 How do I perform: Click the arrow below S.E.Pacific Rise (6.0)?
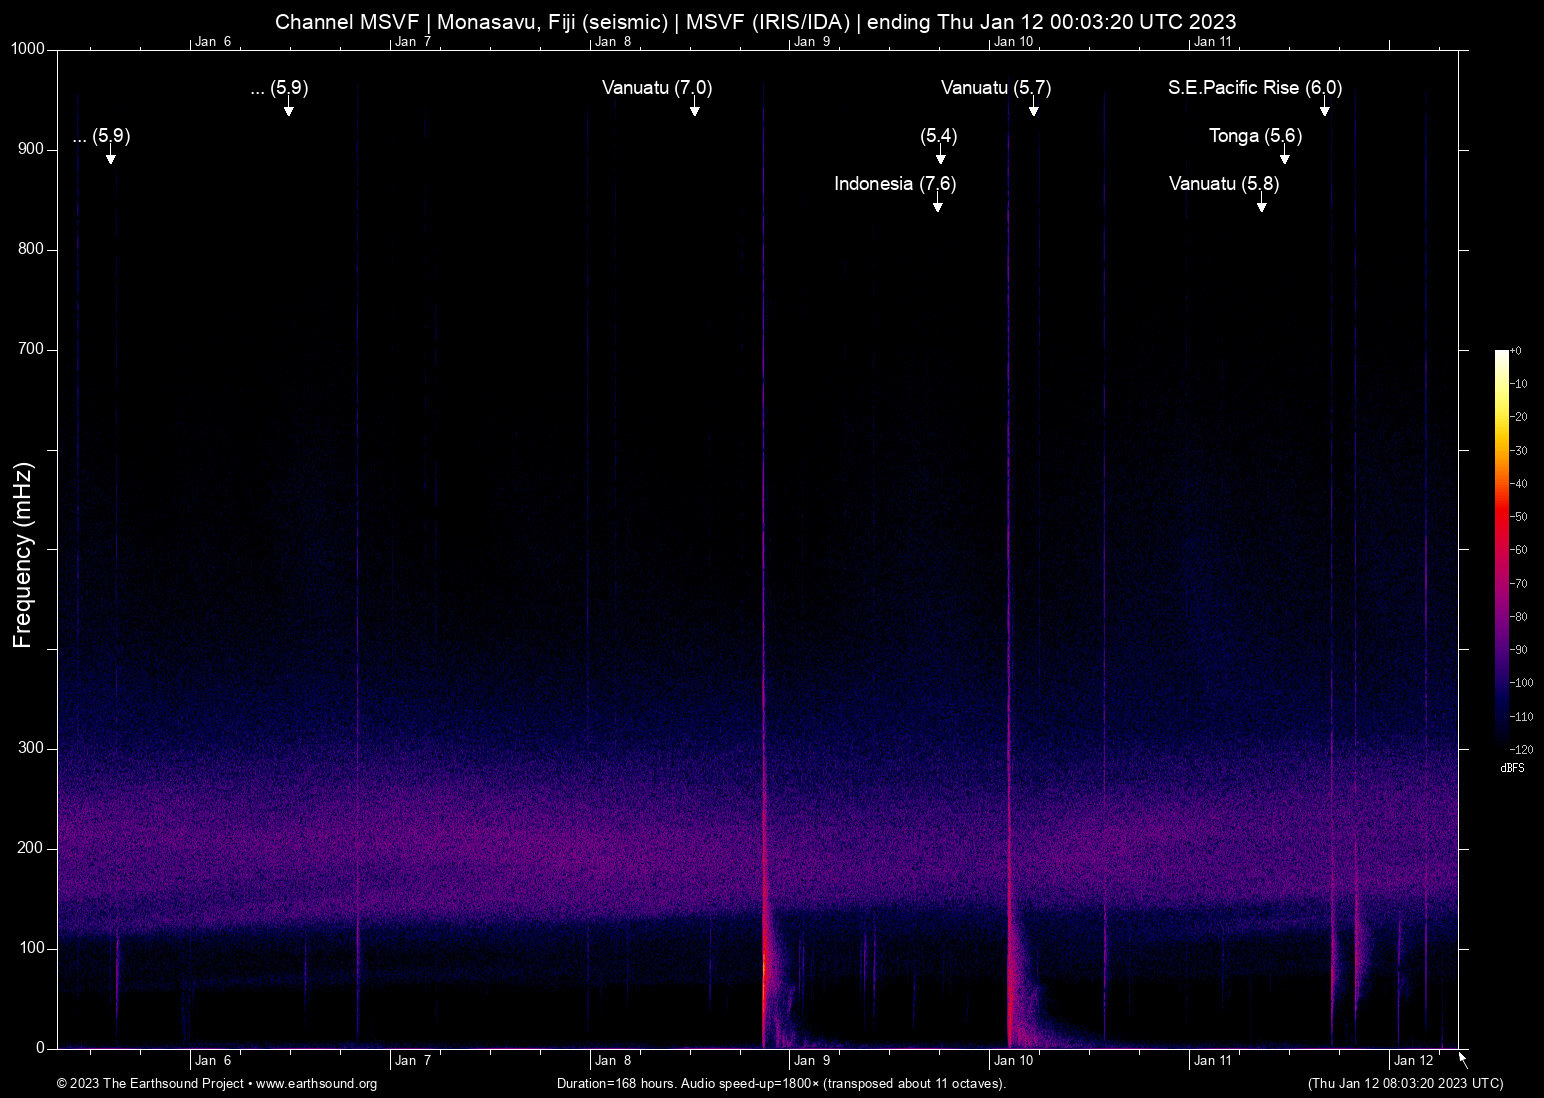1324,108
